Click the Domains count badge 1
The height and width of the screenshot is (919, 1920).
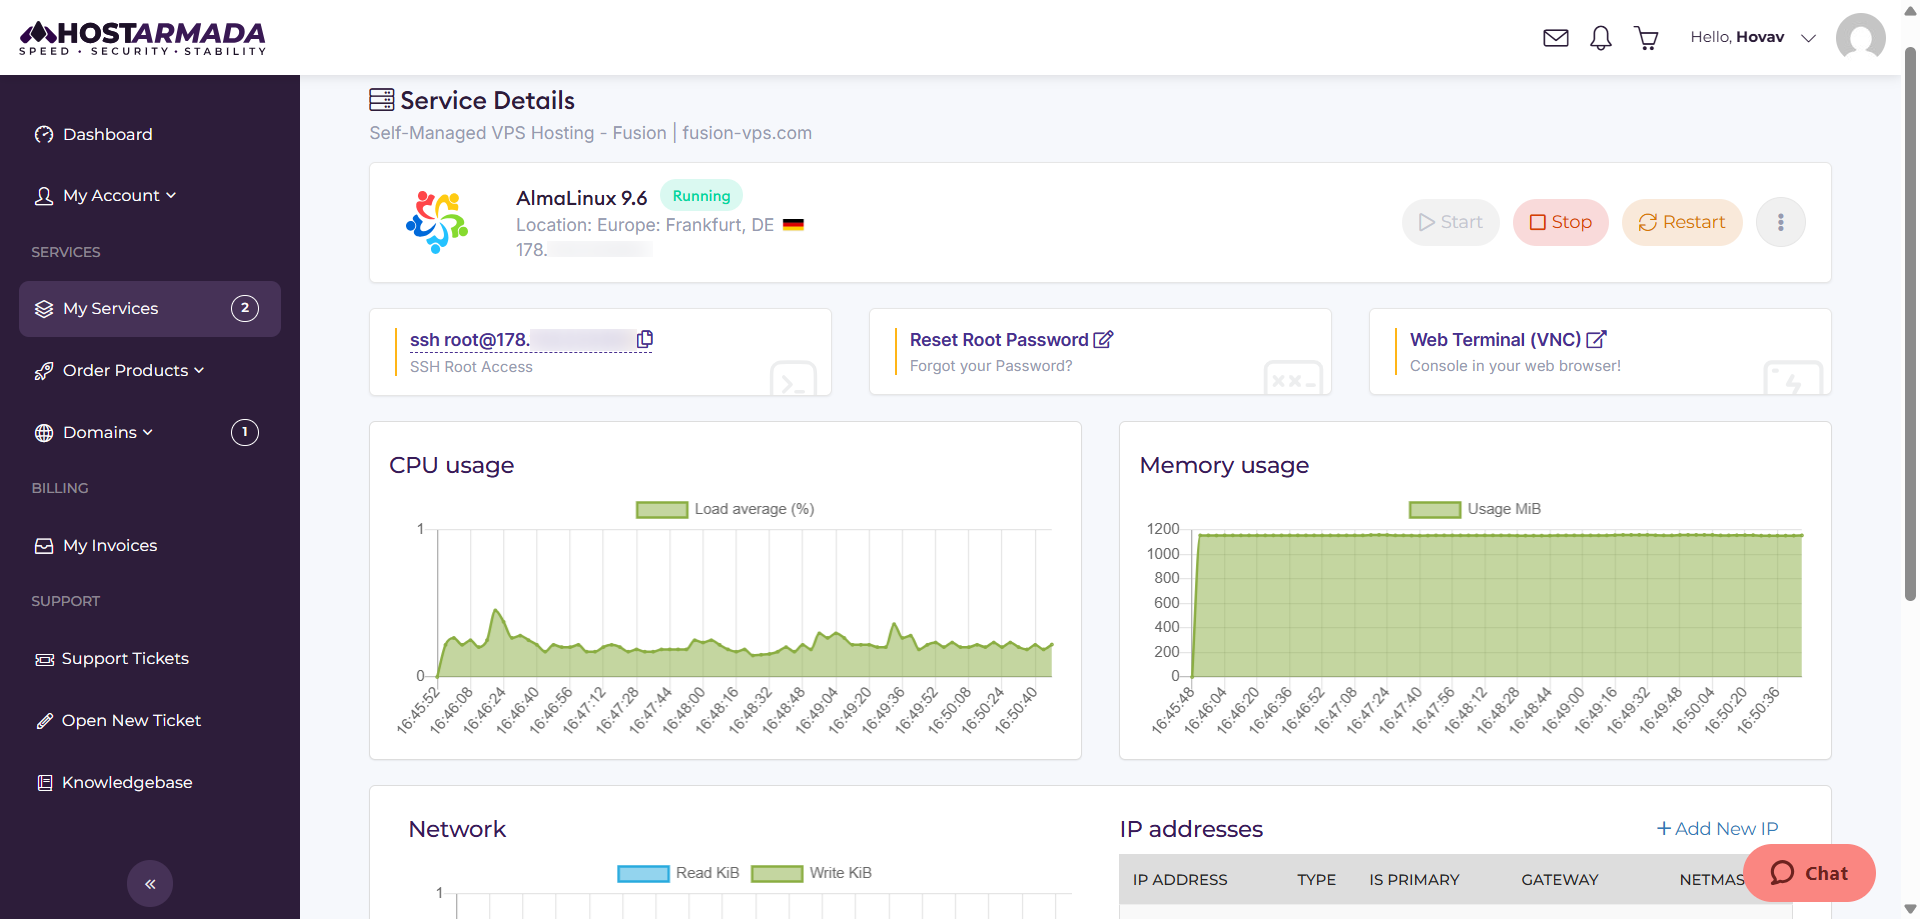coord(245,433)
